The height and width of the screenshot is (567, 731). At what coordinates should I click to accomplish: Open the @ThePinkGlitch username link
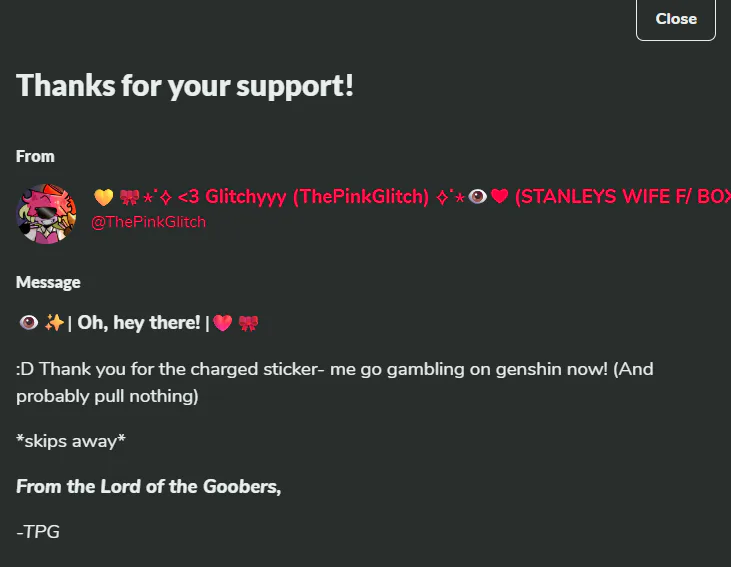pyautogui.click(x=149, y=222)
